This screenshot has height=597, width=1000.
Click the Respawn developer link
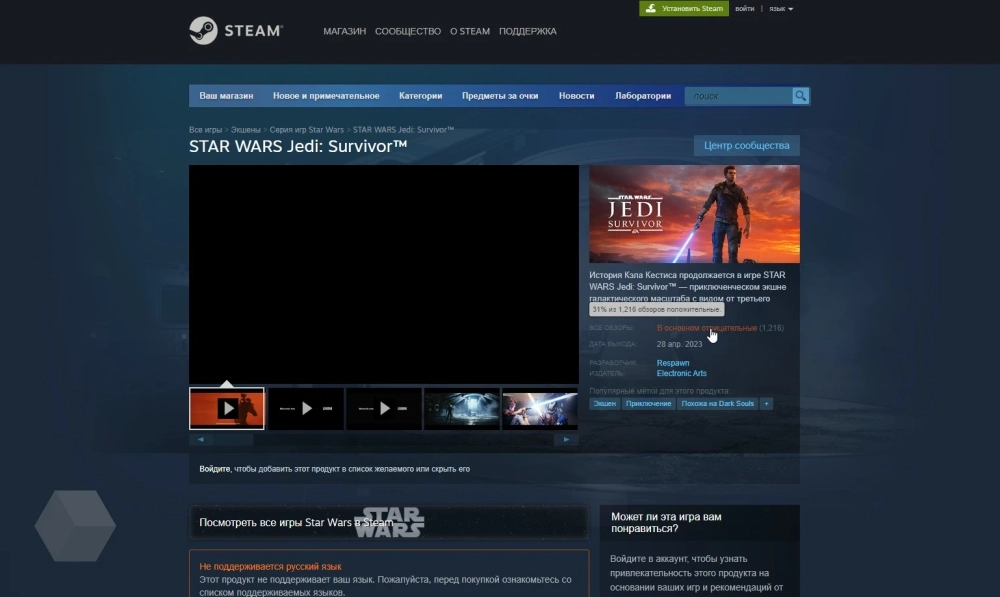click(673, 363)
